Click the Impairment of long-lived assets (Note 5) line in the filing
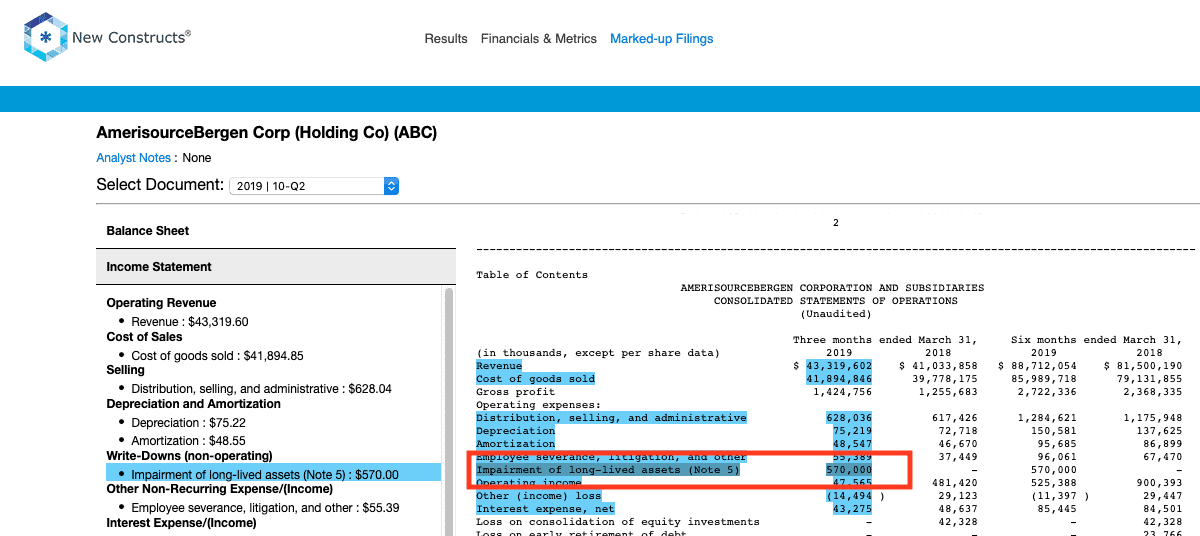Image resolution: width=1200 pixels, height=536 pixels. [608, 470]
